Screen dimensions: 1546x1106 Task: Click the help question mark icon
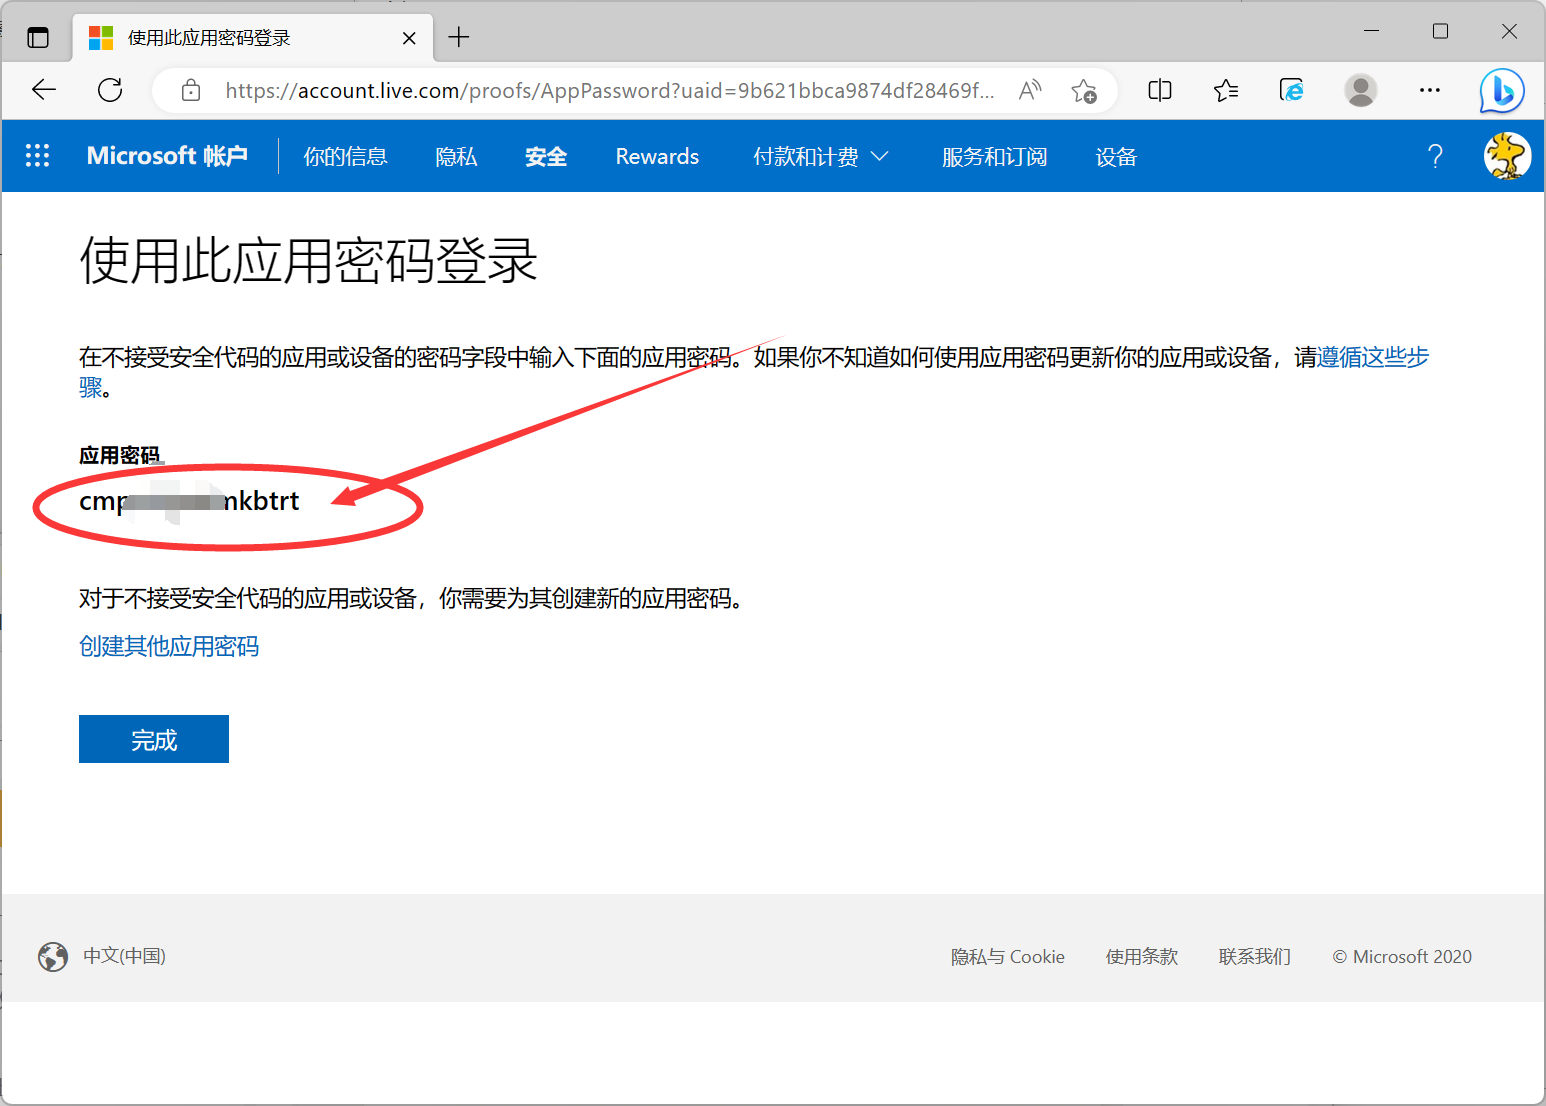pyautogui.click(x=1435, y=156)
